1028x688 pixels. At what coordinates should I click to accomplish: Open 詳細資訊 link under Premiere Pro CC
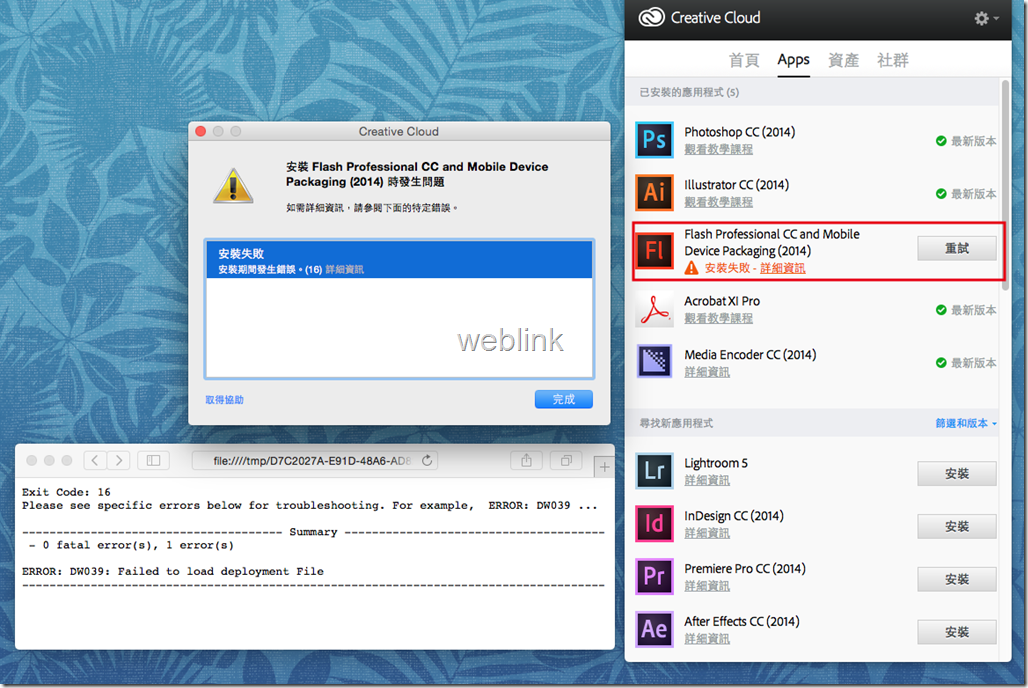[707, 586]
